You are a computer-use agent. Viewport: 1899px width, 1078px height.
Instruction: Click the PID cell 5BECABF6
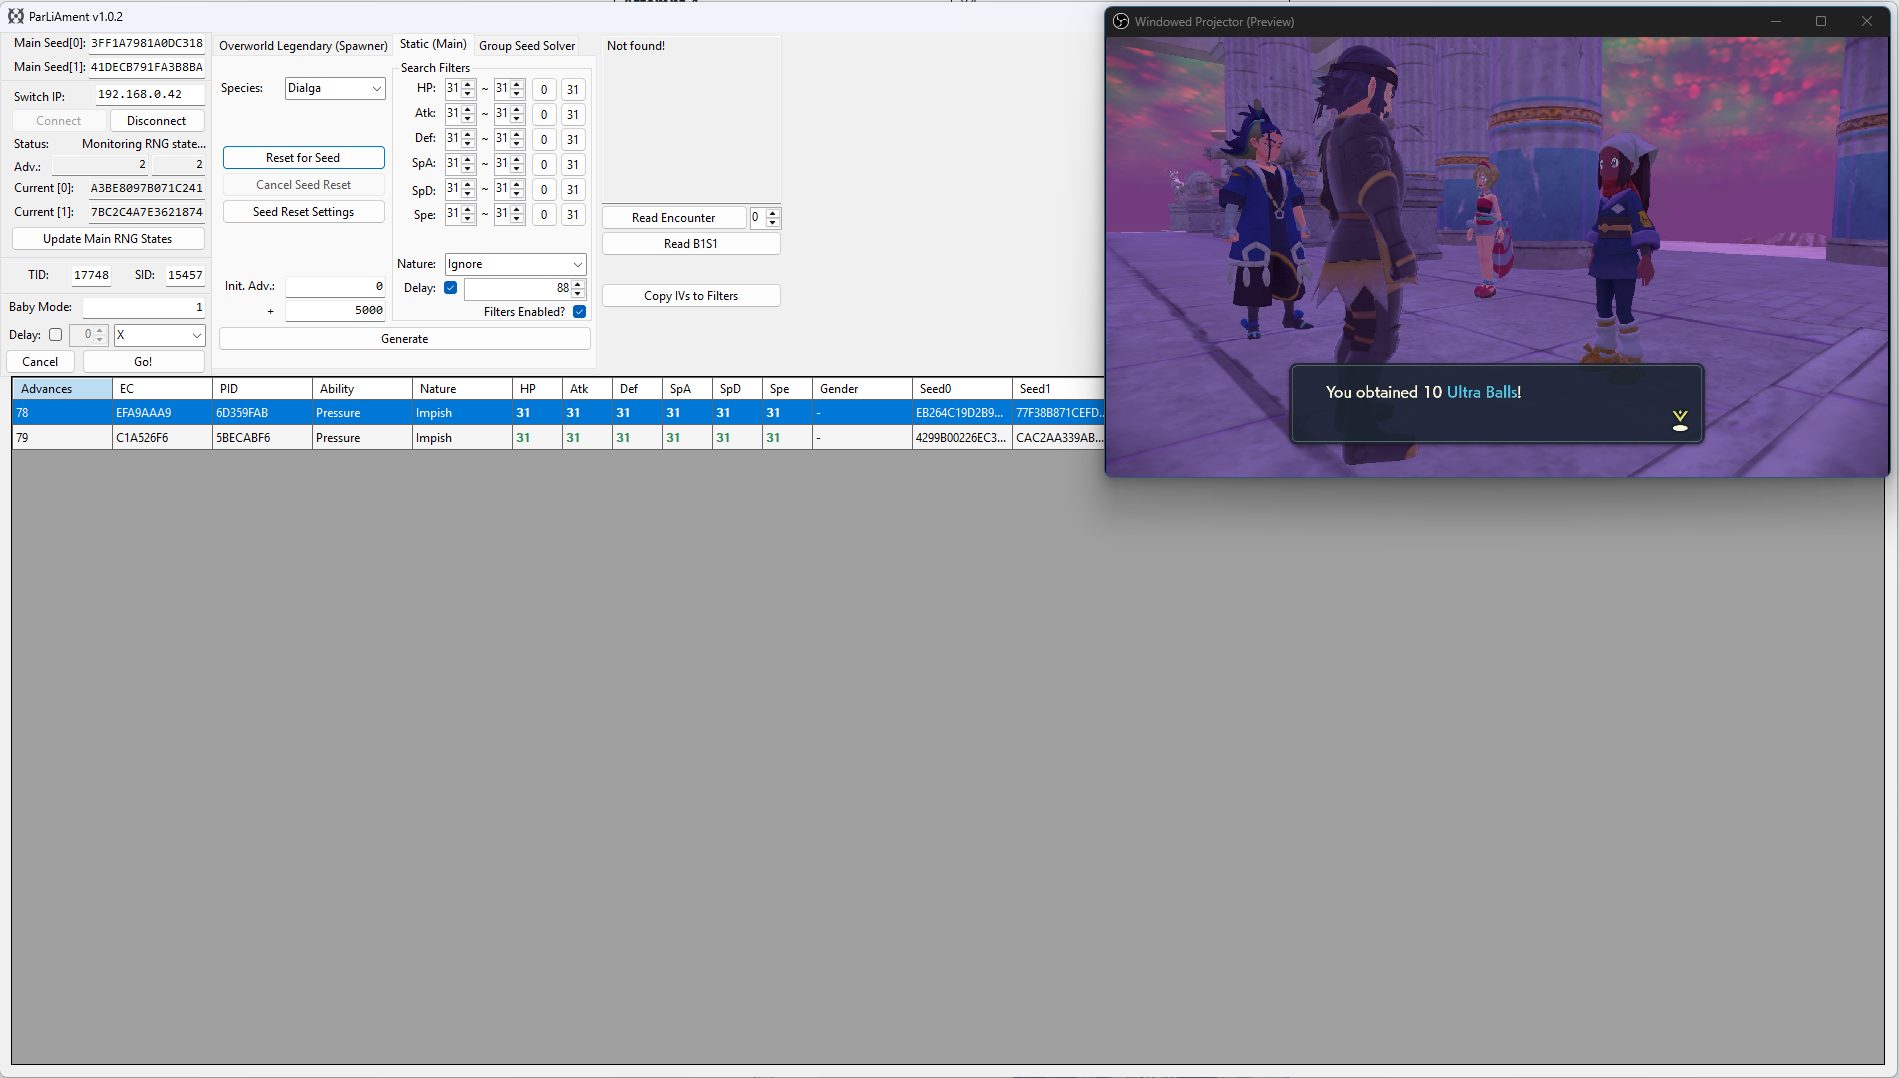[262, 438]
